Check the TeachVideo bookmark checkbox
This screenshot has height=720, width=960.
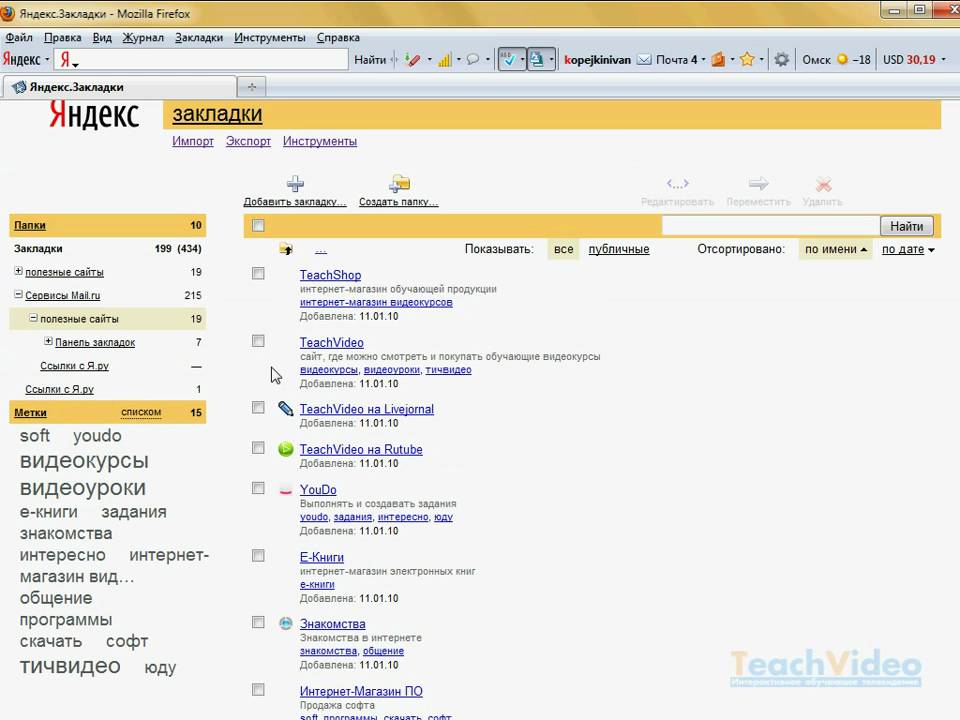click(x=258, y=340)
